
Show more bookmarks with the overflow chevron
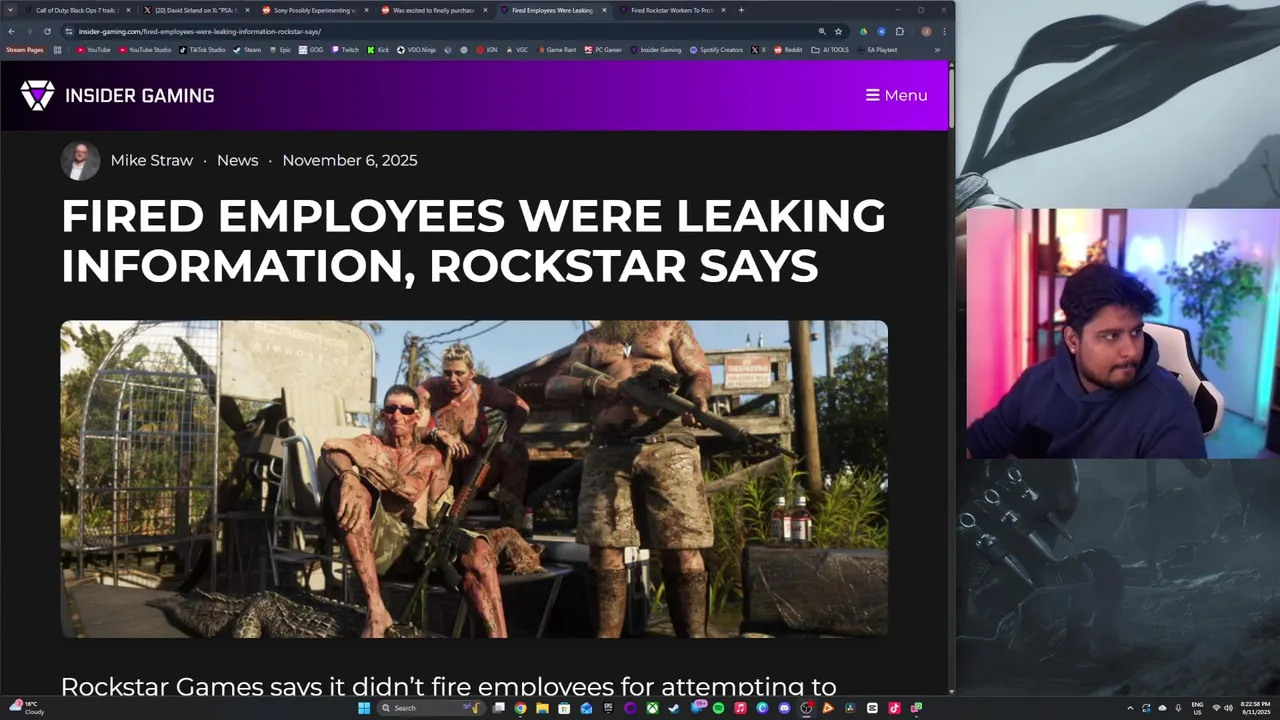pyautogui.click(x=937, y=49)
